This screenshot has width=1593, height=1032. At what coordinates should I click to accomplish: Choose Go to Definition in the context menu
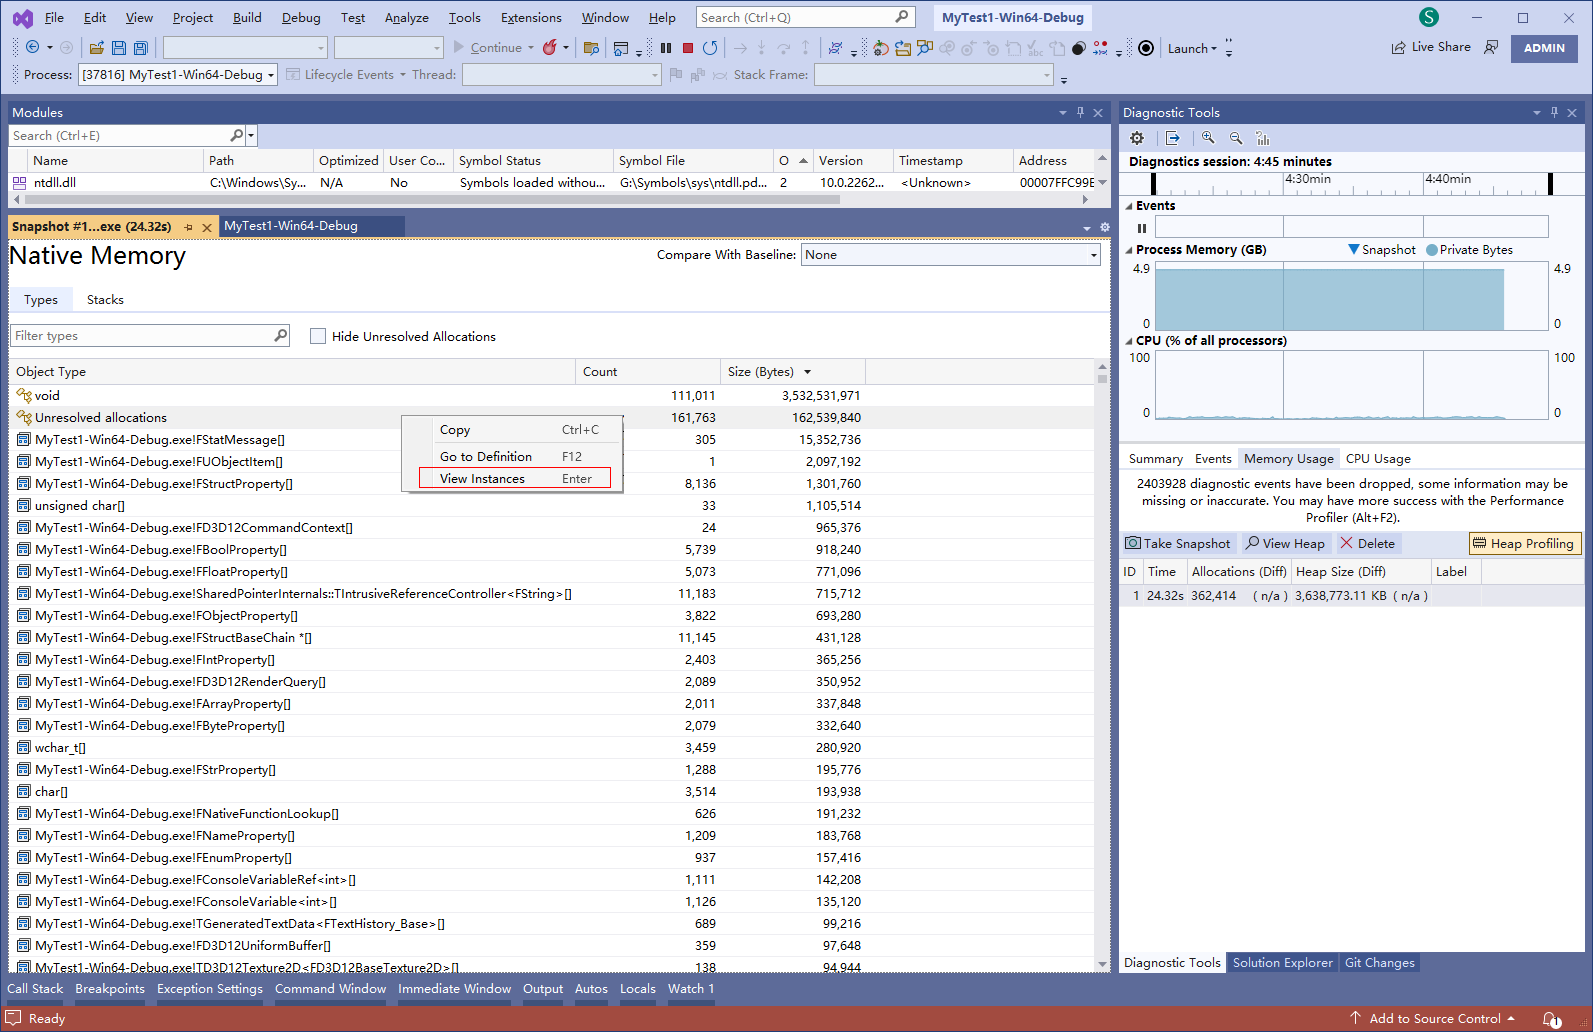[x=514, y=456]
